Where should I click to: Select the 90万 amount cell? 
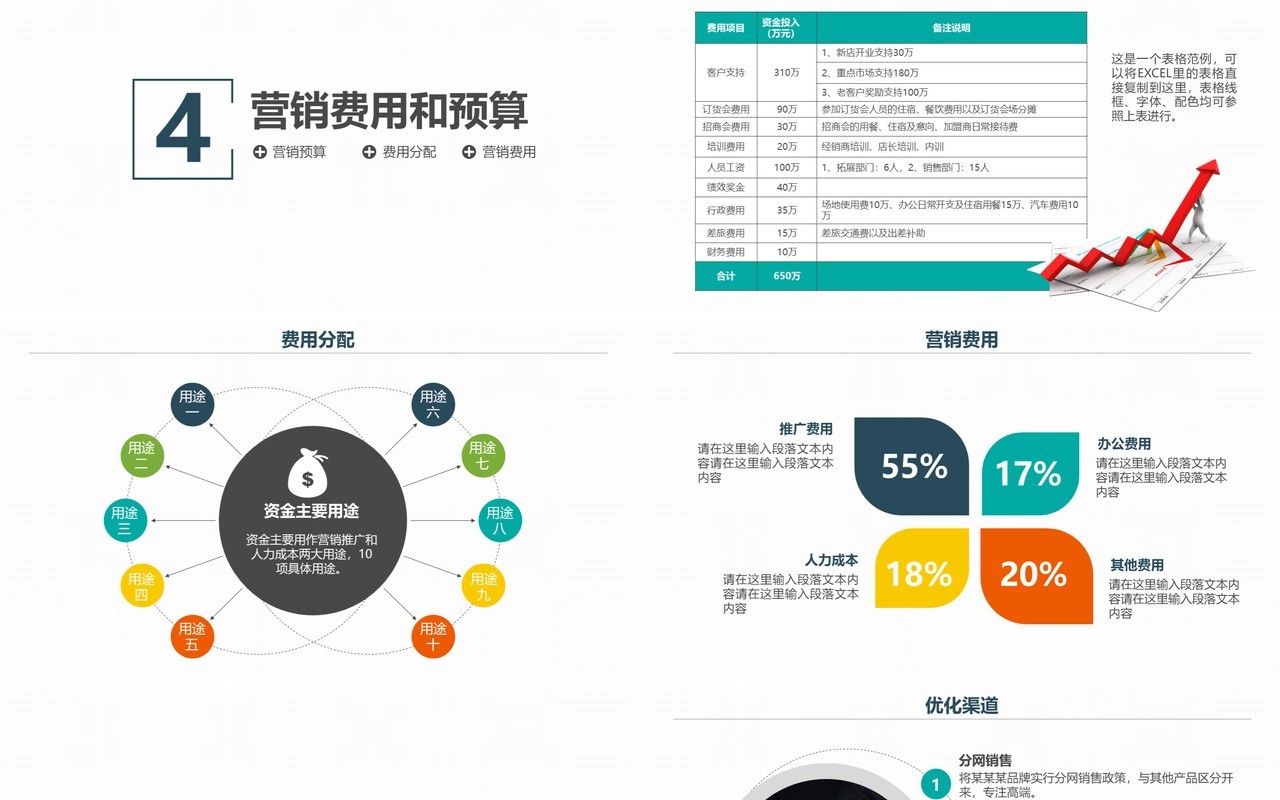pos(786,109)
